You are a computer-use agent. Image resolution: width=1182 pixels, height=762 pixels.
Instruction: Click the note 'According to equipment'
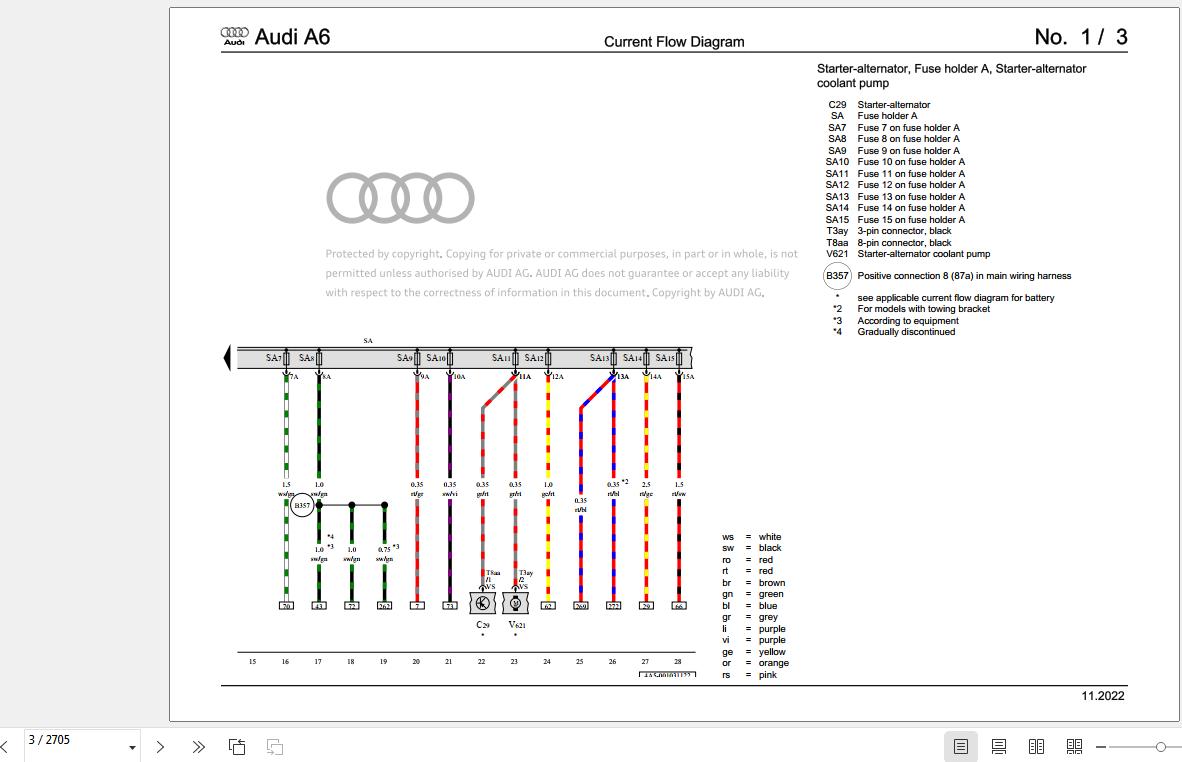click(x=908, y=321)
